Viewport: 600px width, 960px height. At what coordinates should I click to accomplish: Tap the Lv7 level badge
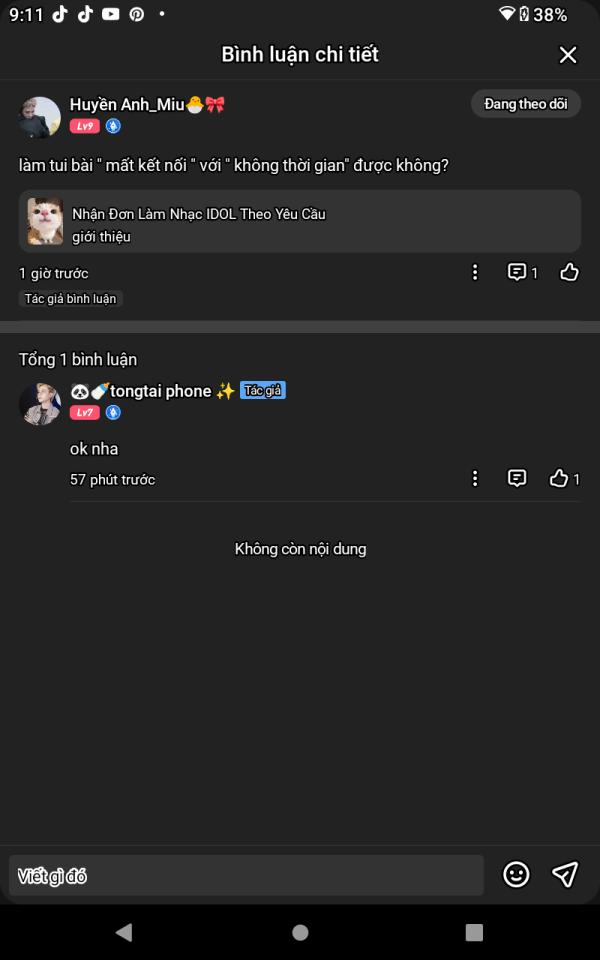coord(84,412)
